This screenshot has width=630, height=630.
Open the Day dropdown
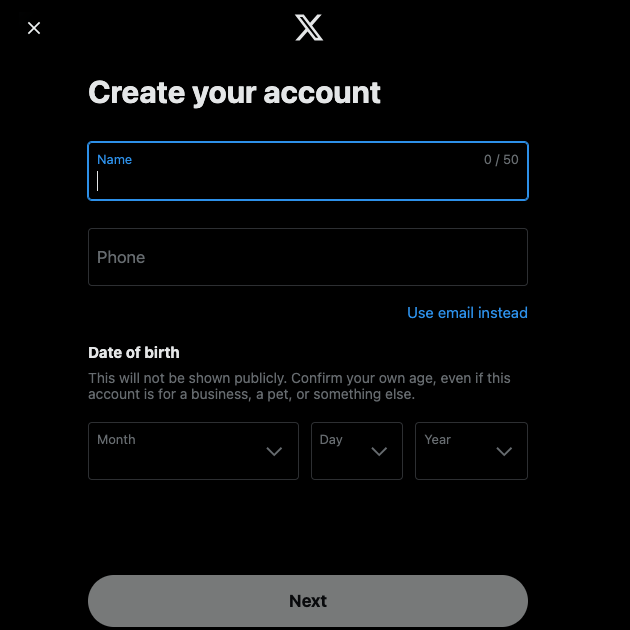pyautogui.click(x=357, y=451)
